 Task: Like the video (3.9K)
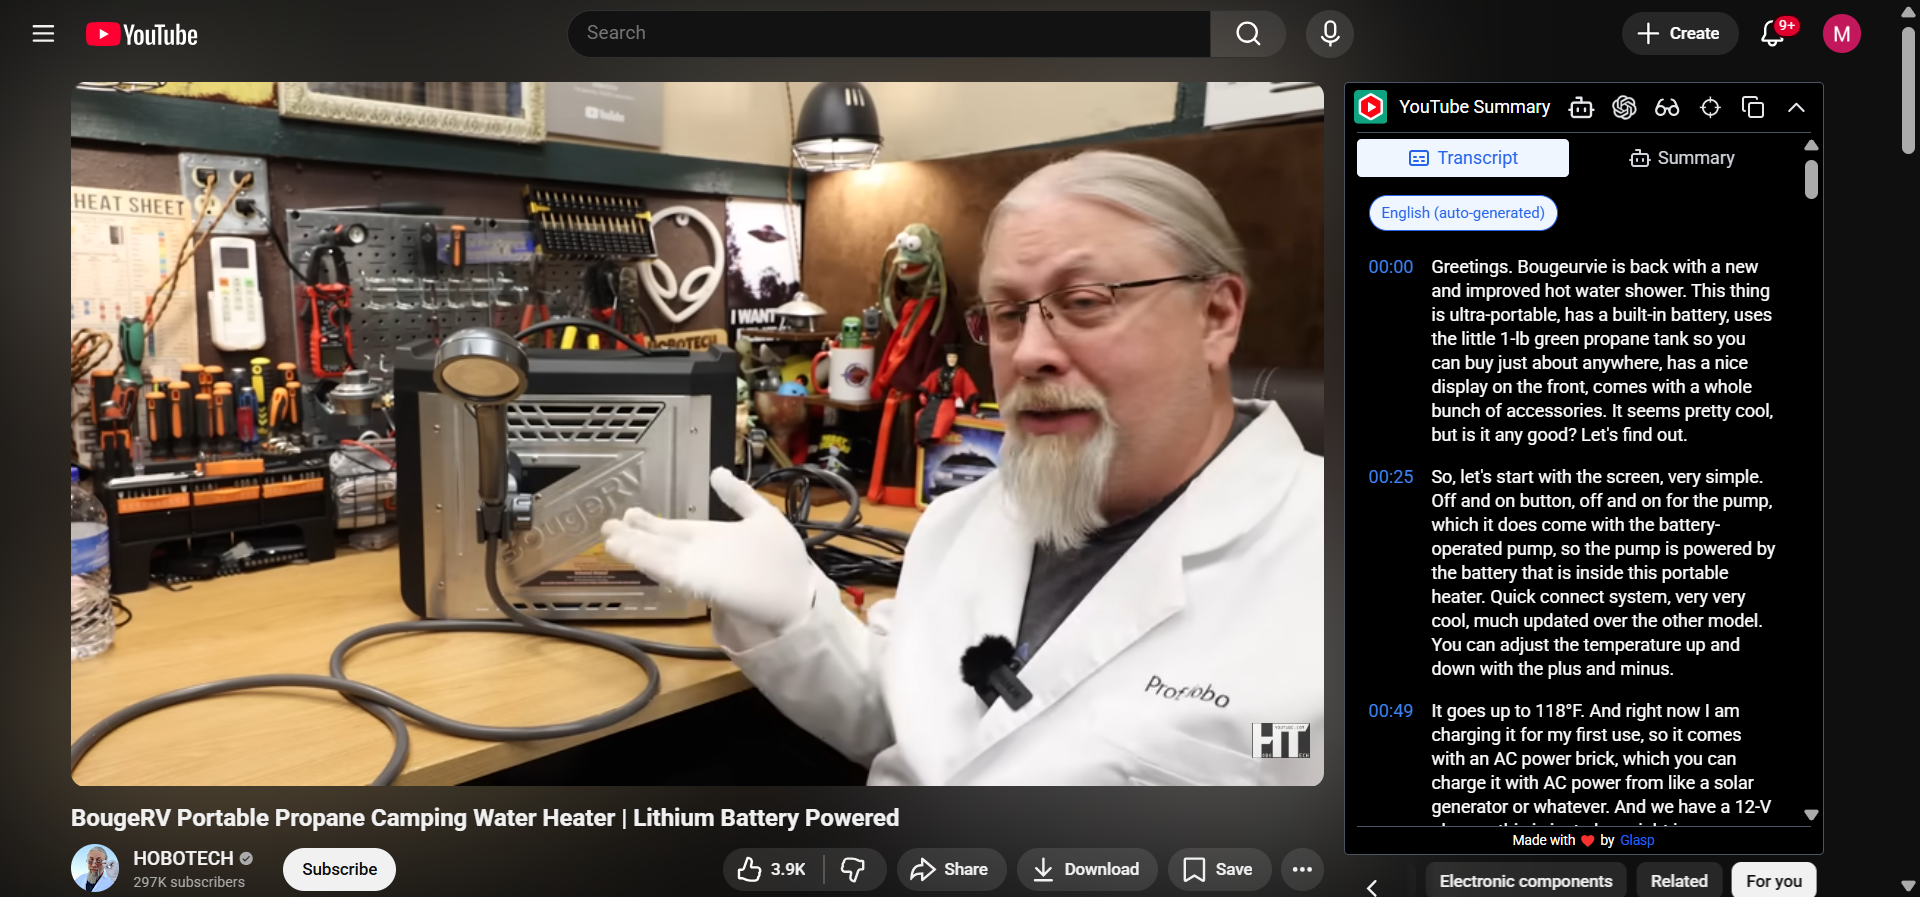(772, 869)
